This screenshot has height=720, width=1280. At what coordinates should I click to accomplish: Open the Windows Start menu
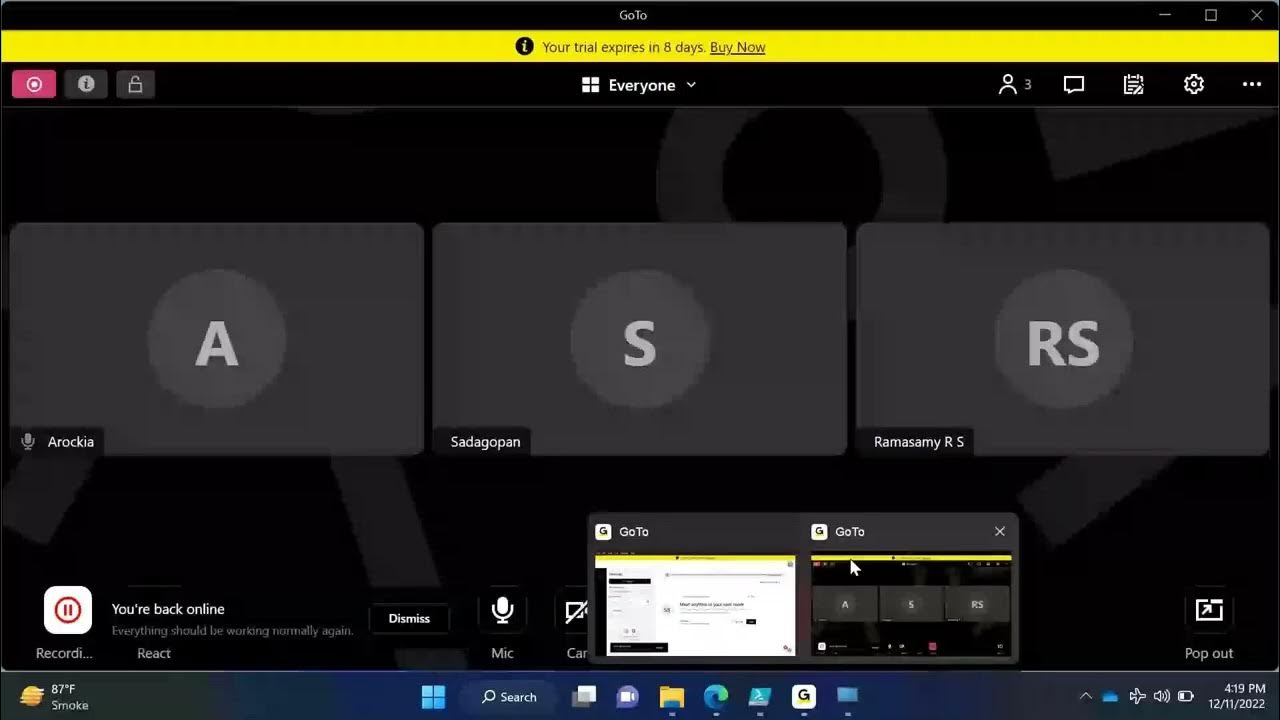[433, 696]
